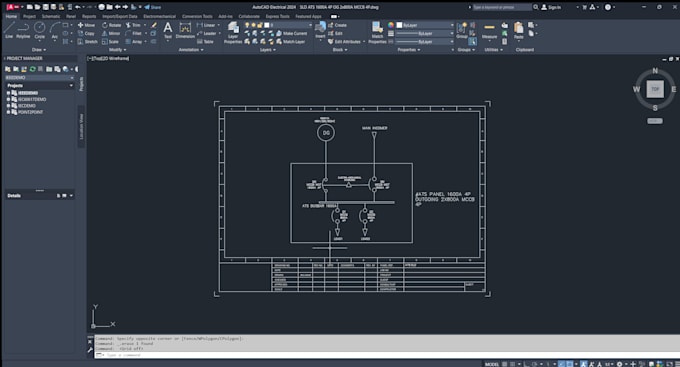This screenshot has width=680, height=367.
Task: Open the Electromechanical tab
Action: point(160,16)
